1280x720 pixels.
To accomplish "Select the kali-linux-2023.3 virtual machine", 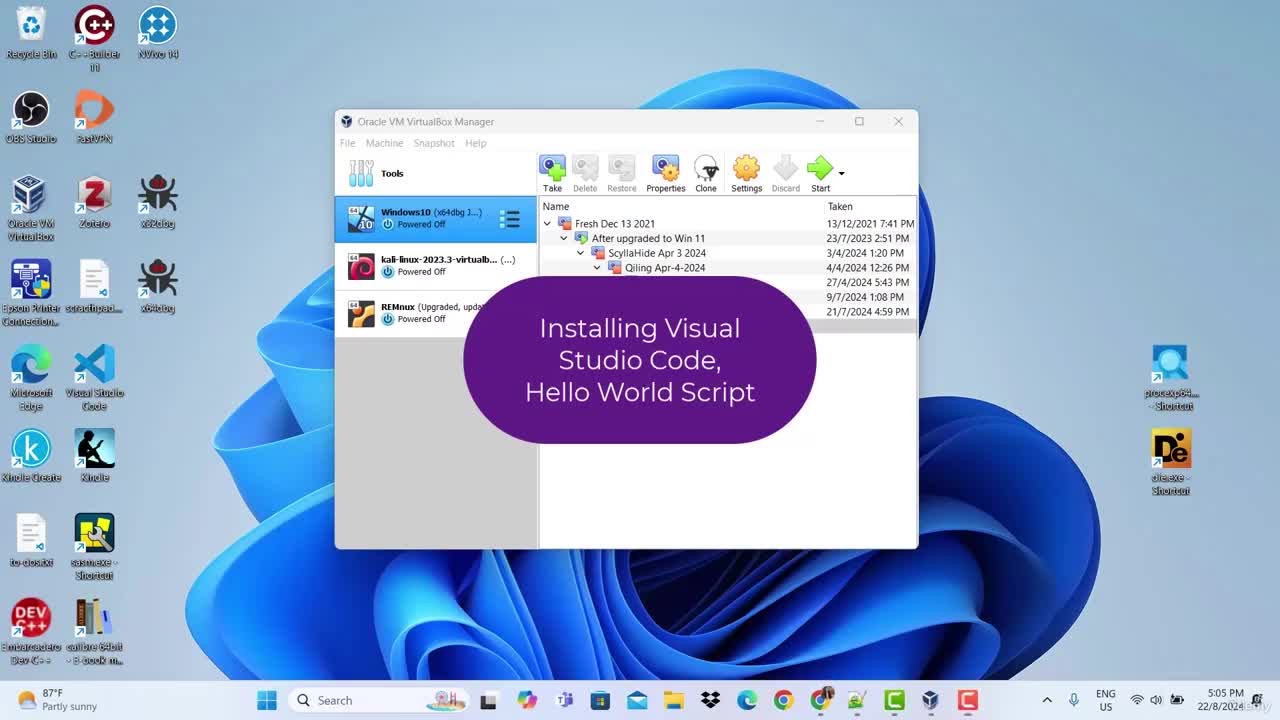I will pyautogui.click(x=435, y=266).
